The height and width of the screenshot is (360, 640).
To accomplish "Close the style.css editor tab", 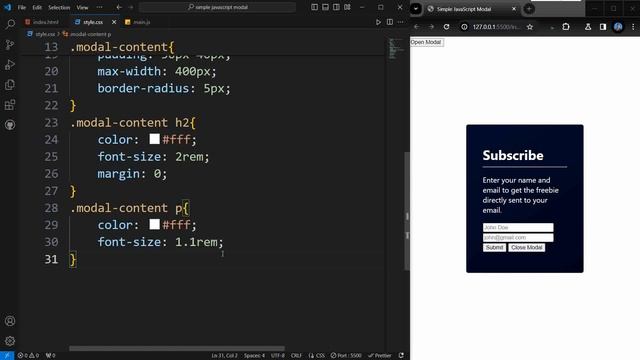I will tap(114, 22).
